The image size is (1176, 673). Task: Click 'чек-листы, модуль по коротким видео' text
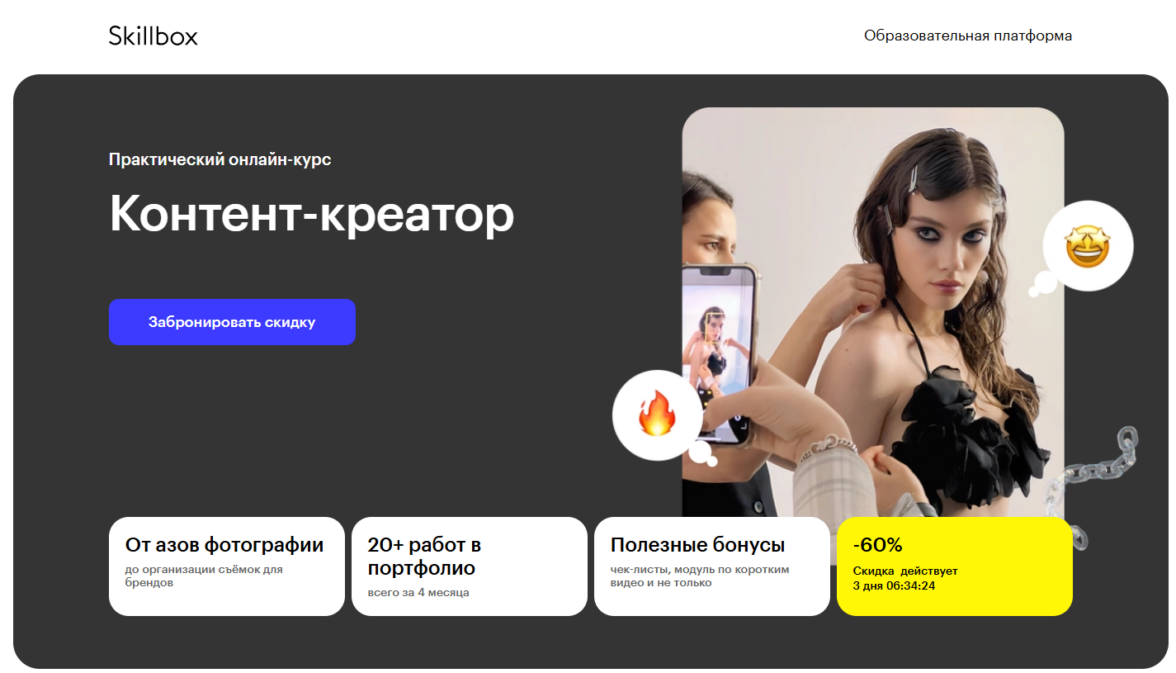pos(700,575)
